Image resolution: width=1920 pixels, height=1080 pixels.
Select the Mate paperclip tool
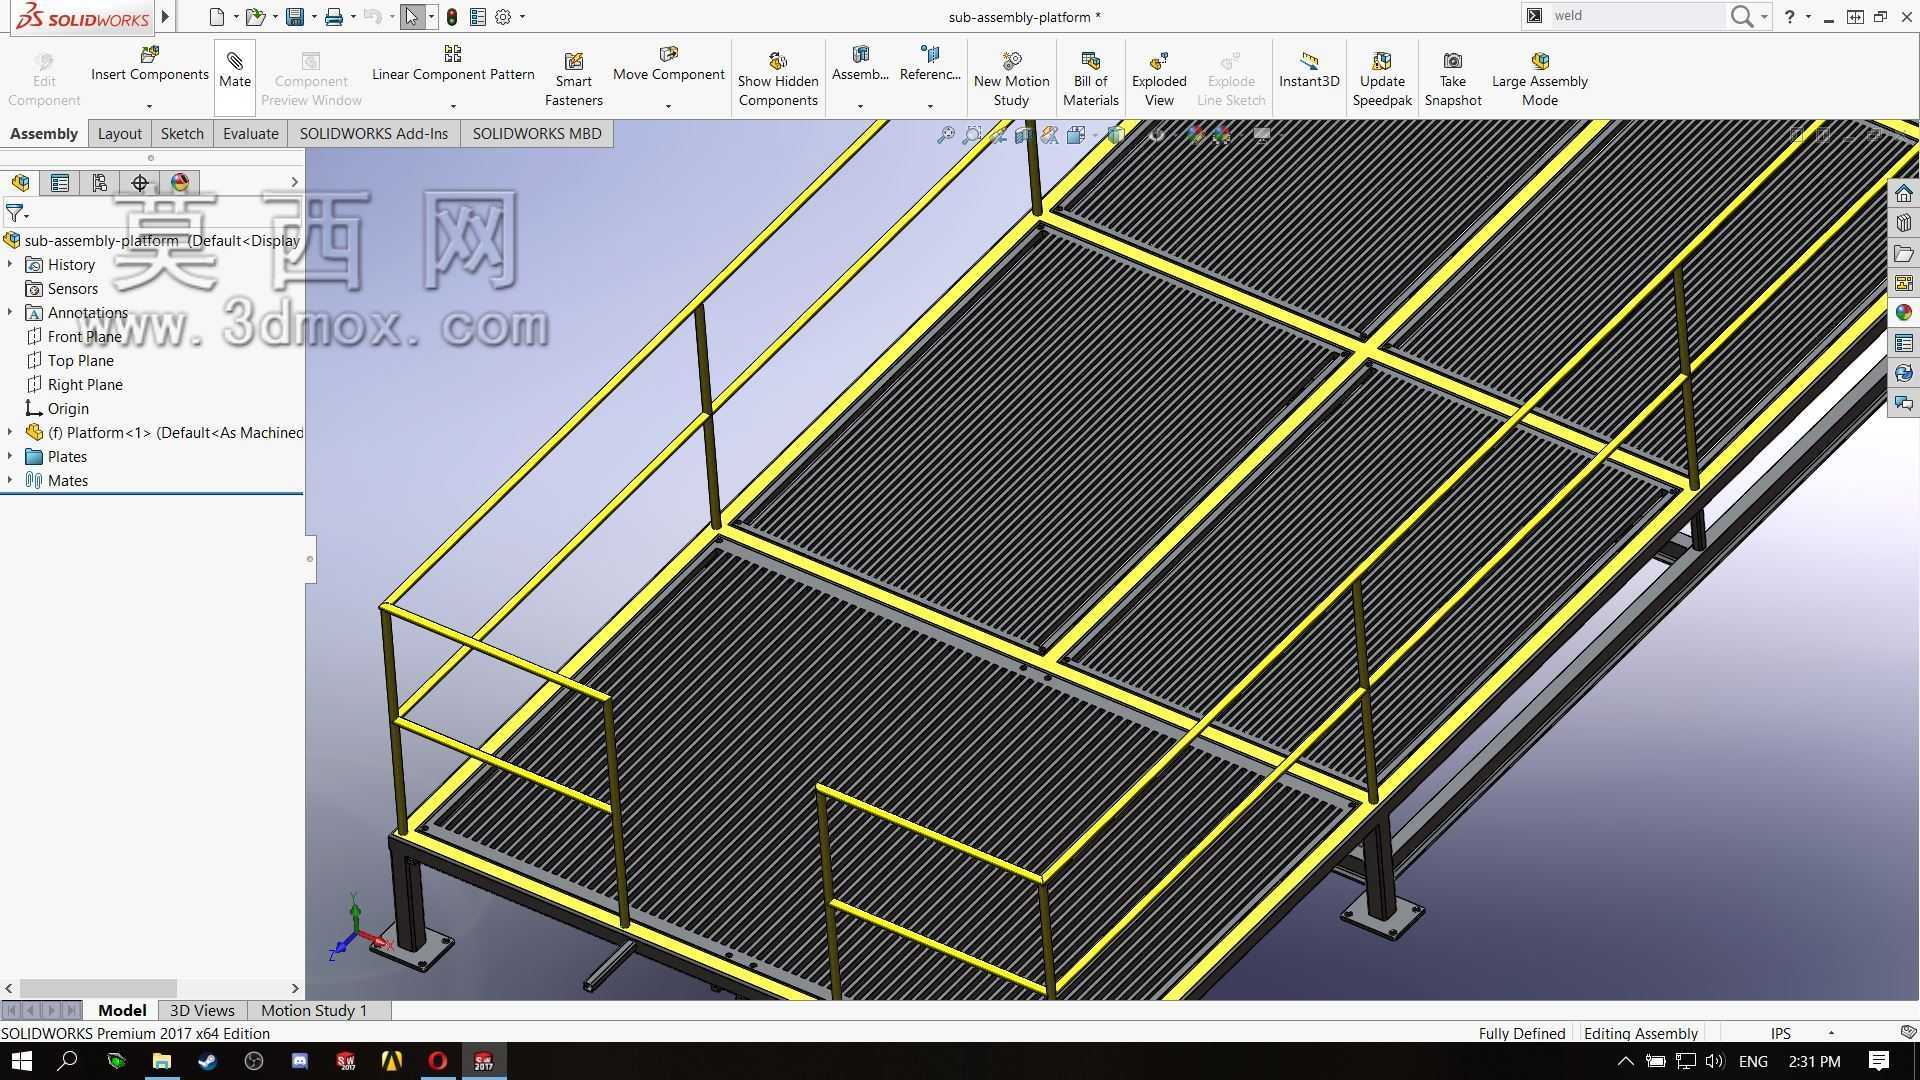[x=235, y=70]
